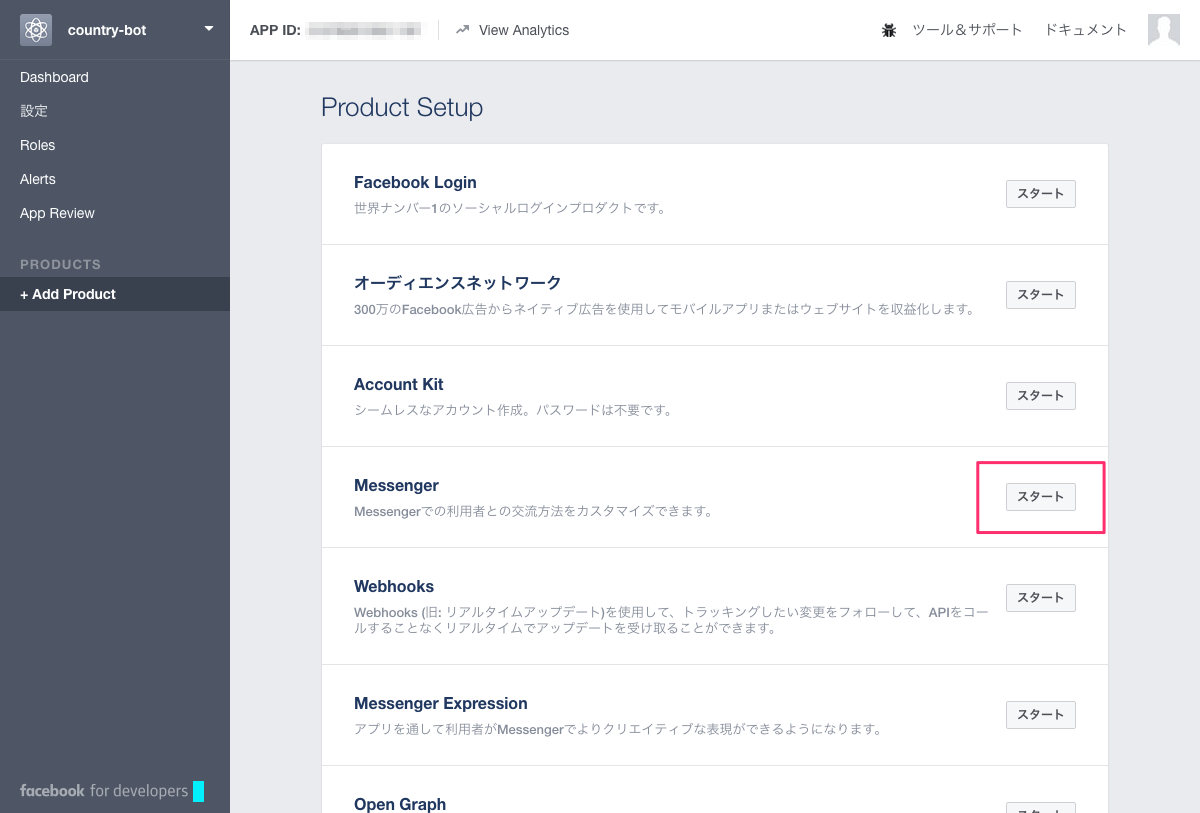Open View Analytics link
This screenshot has height=813, width=1200.
[x=523, y=30]
